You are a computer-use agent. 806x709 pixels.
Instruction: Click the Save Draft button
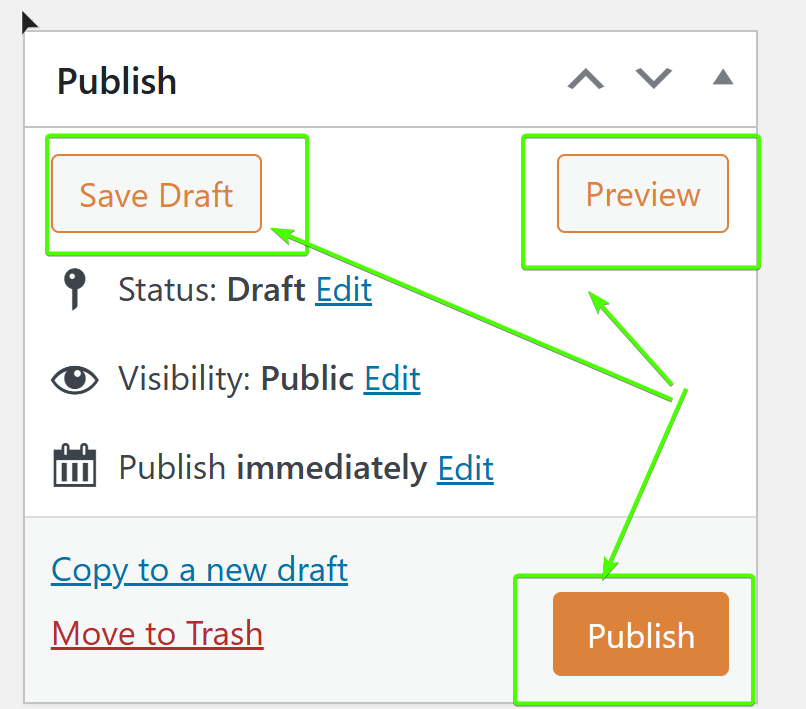coord(156,194)
